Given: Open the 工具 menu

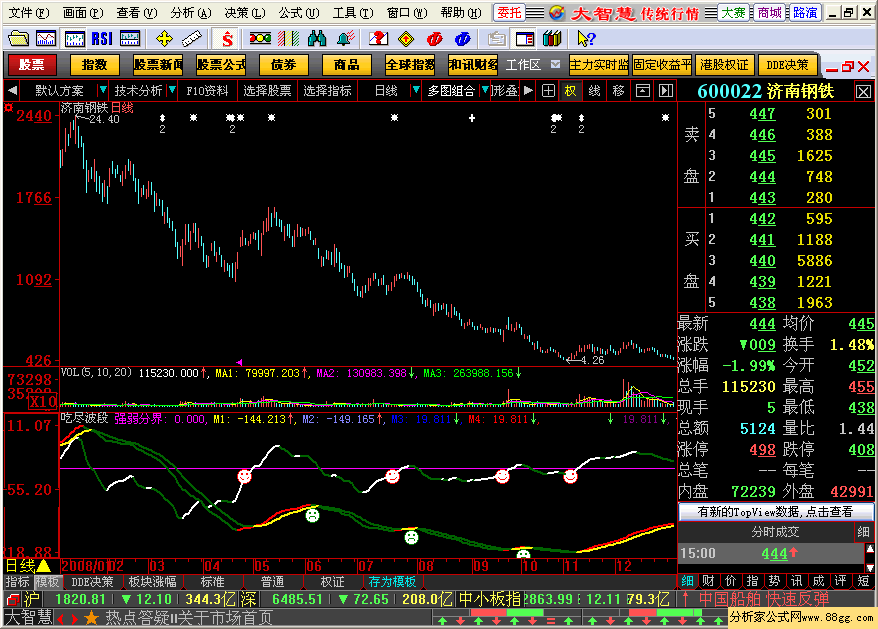Looking at the screenshot, I should point(353,13).
